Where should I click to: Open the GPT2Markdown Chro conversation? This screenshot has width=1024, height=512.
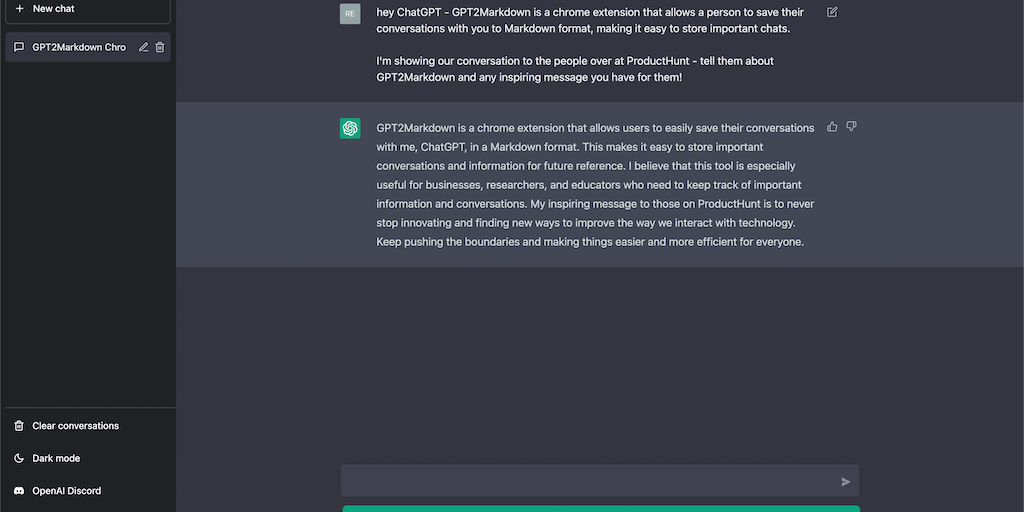click(79, 47)
